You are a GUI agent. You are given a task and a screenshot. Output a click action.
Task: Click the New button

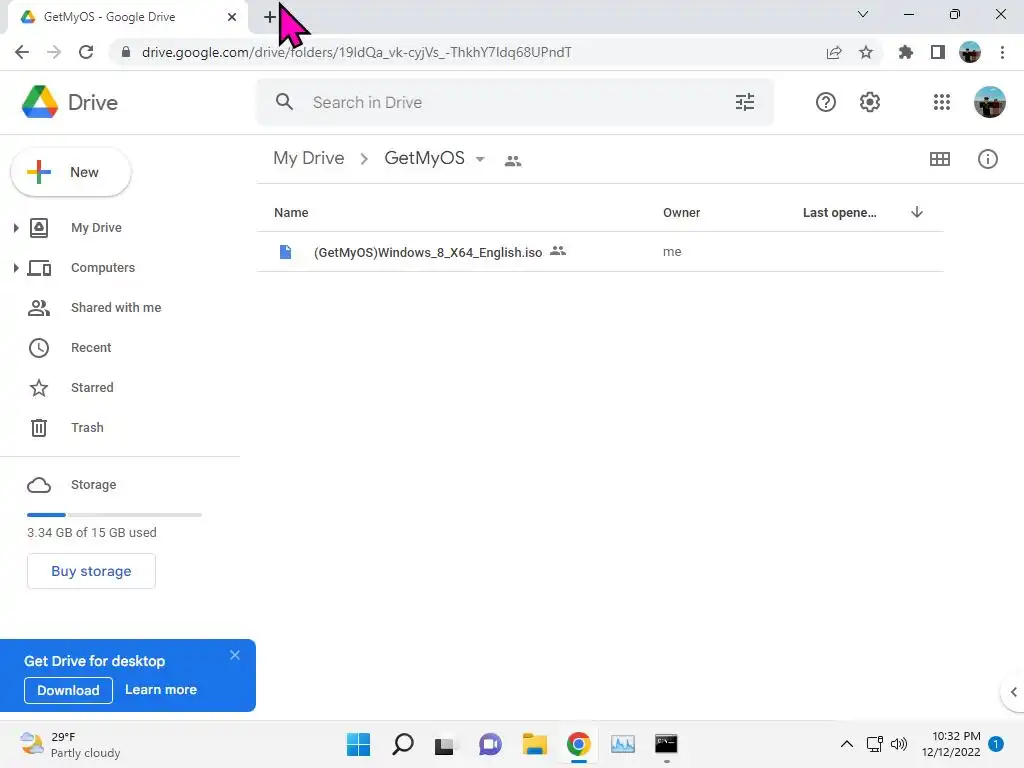(x=71, y=172)
